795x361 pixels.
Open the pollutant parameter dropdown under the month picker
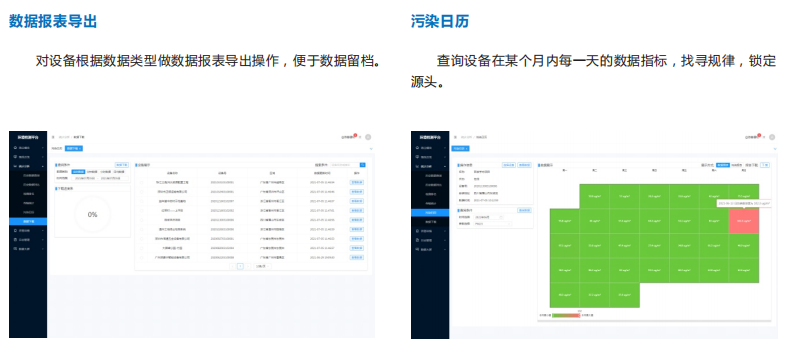(492, 223)
